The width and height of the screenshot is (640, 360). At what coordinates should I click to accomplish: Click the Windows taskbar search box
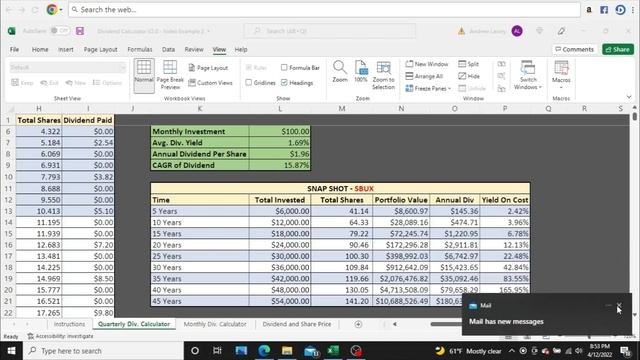[103, 351]
